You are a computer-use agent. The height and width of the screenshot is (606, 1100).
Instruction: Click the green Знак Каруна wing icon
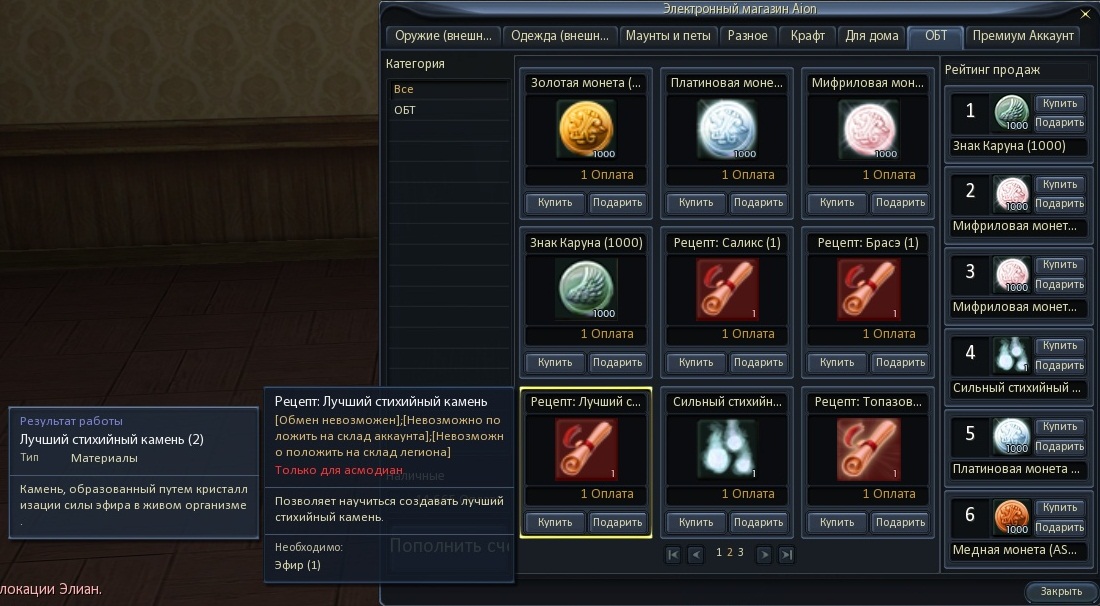(586, 289)
